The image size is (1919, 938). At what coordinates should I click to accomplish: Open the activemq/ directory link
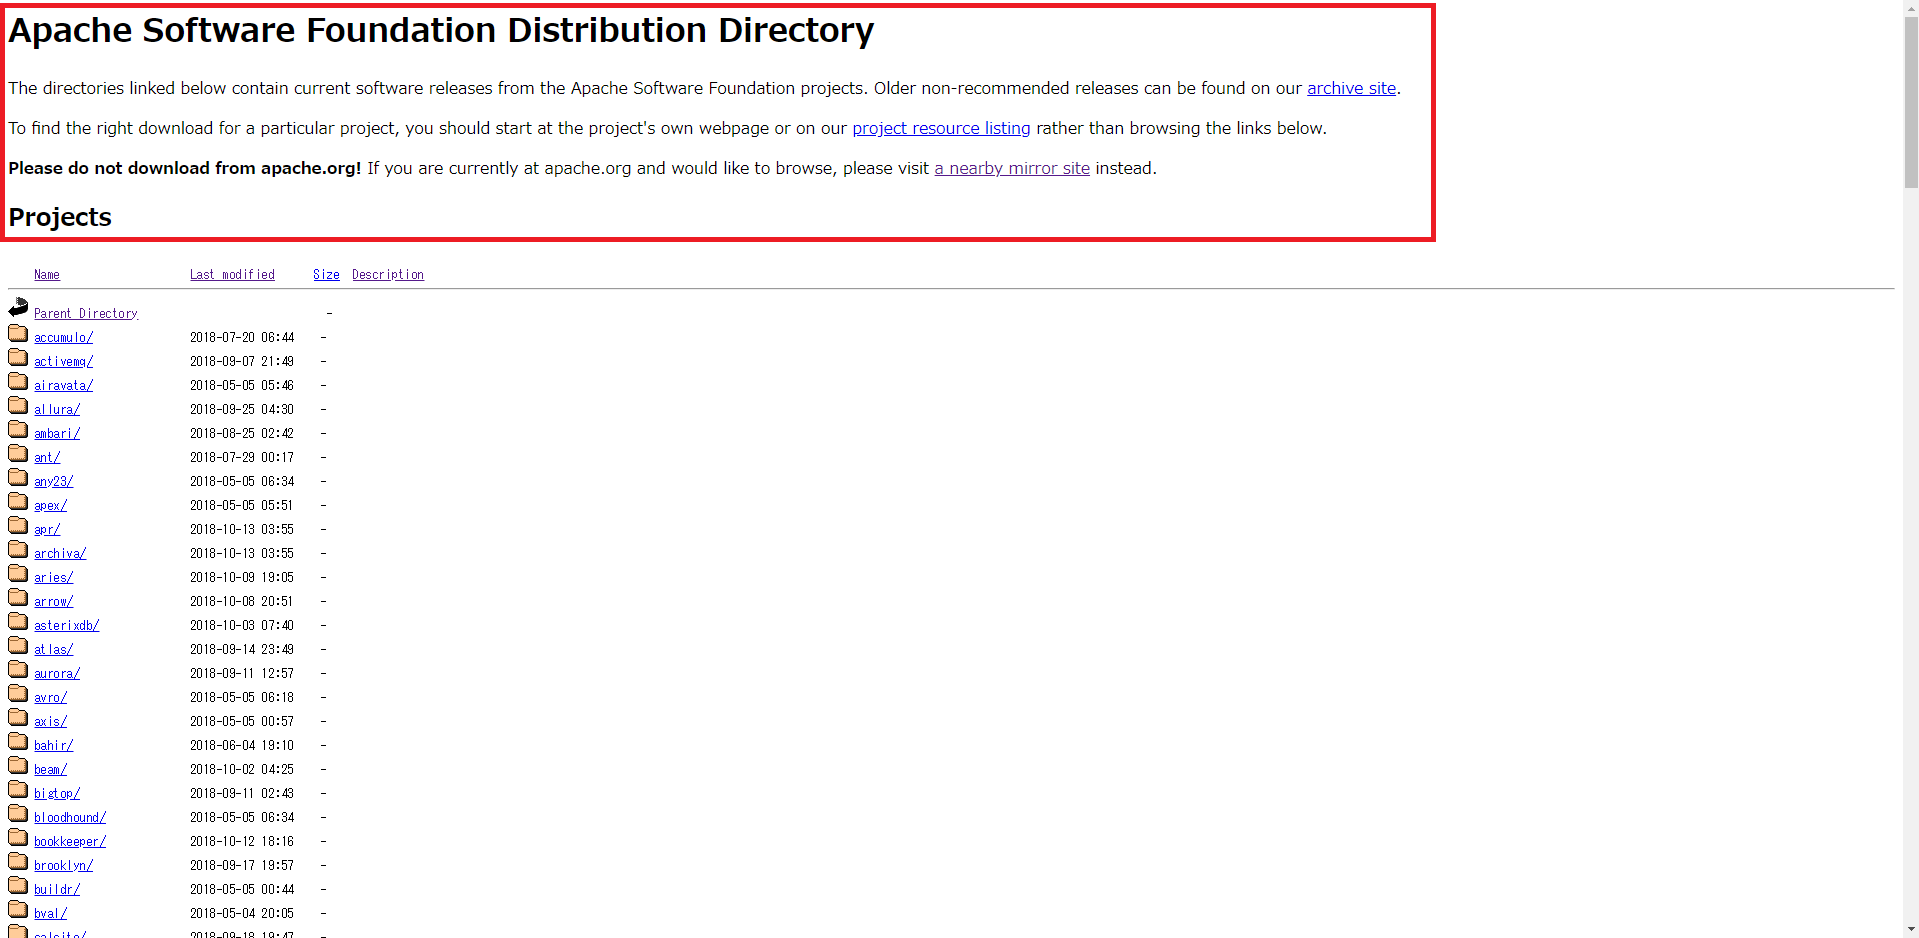click(x=63, y=362)
